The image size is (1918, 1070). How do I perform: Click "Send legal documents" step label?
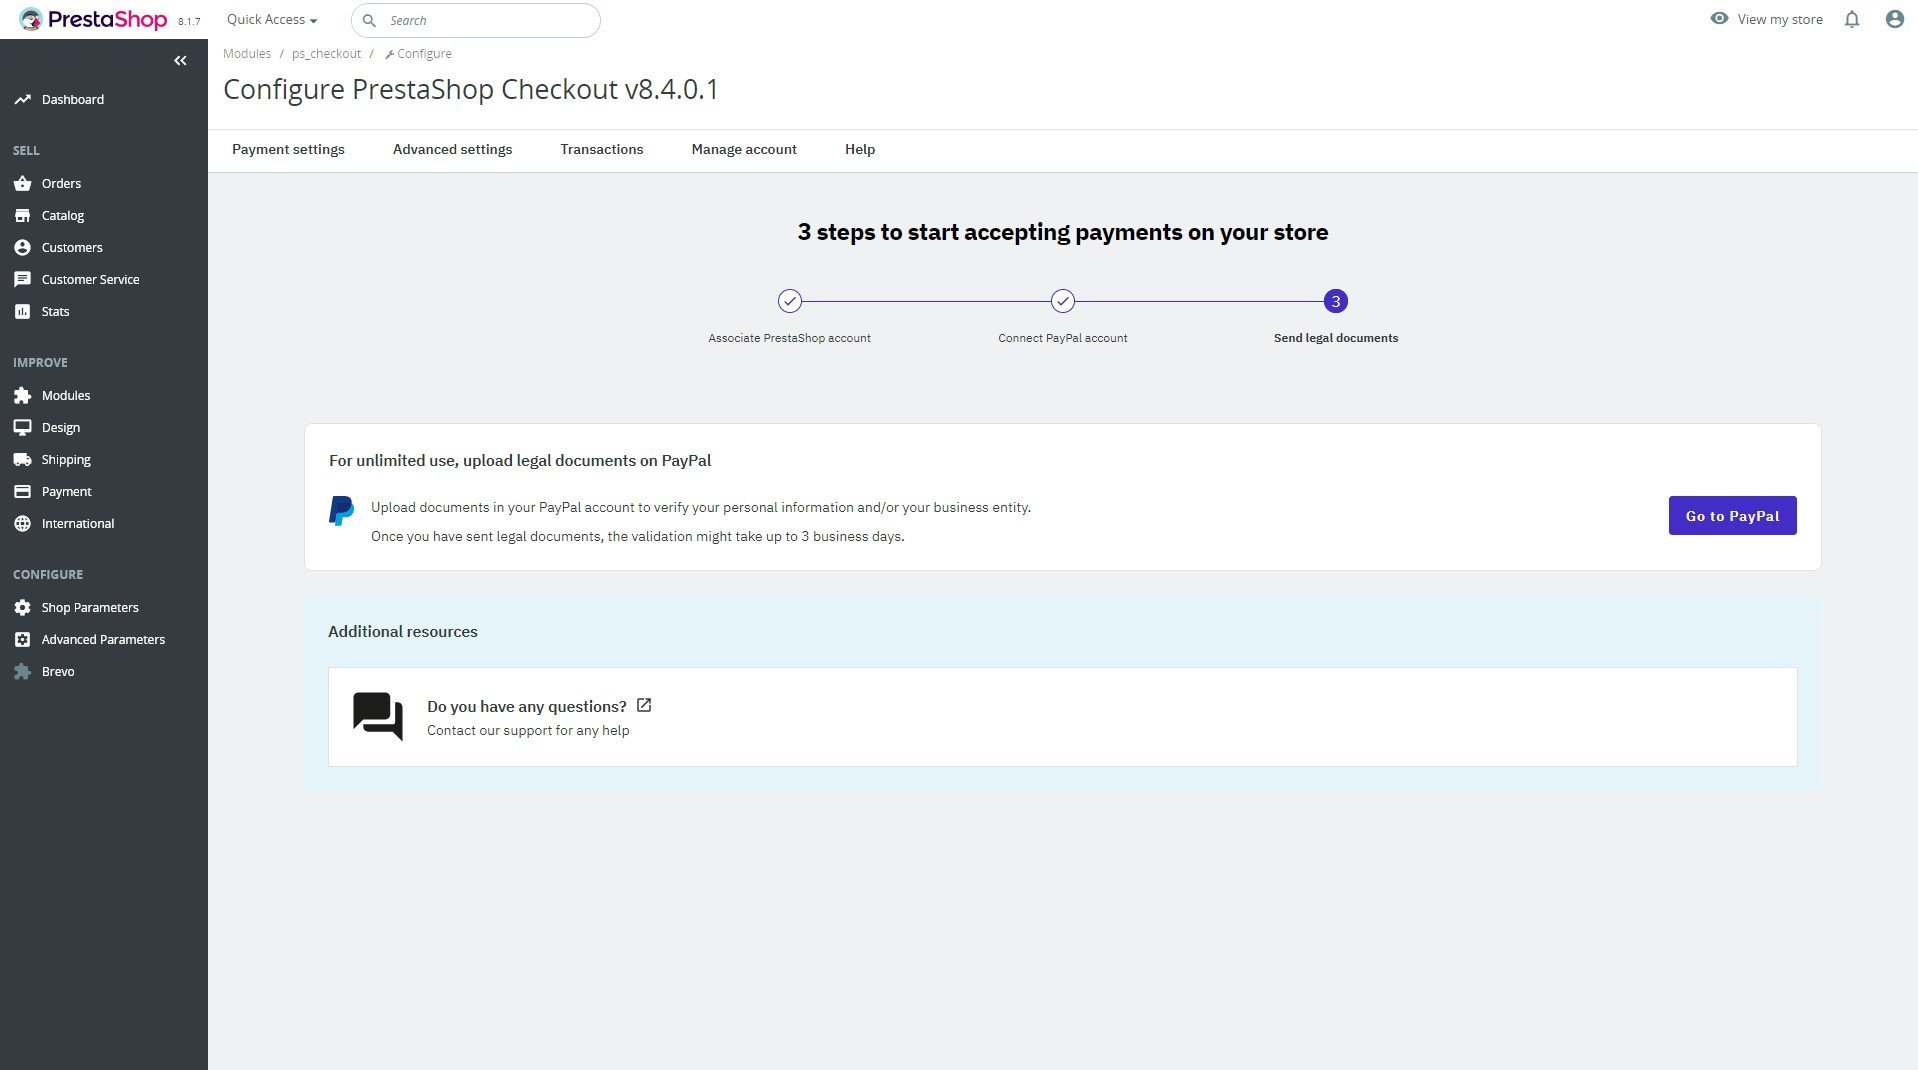click(1336, 338)
